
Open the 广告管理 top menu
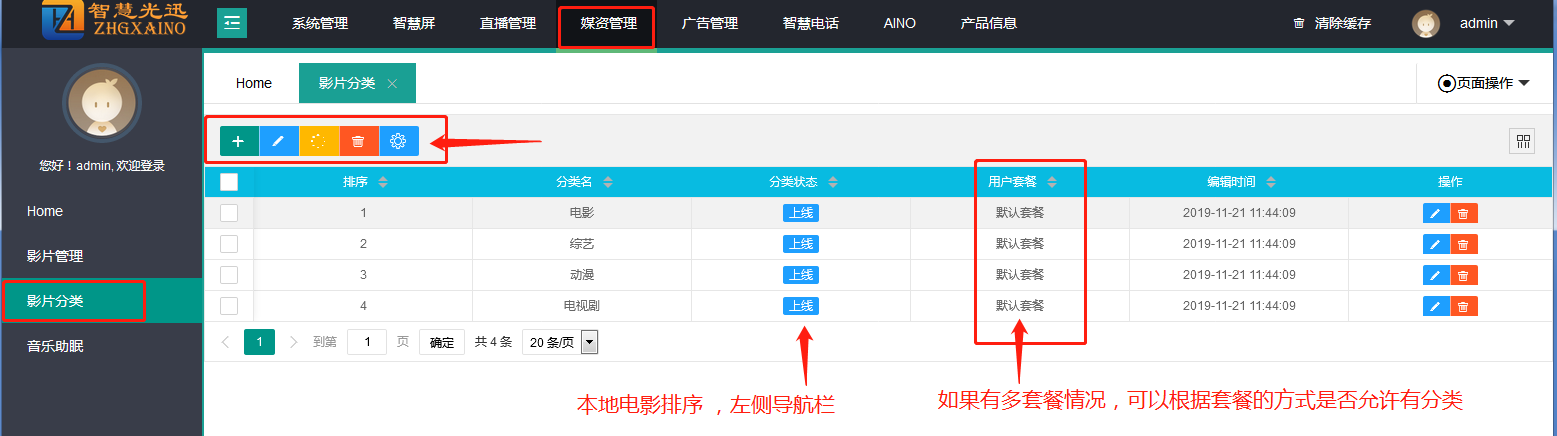709,23
